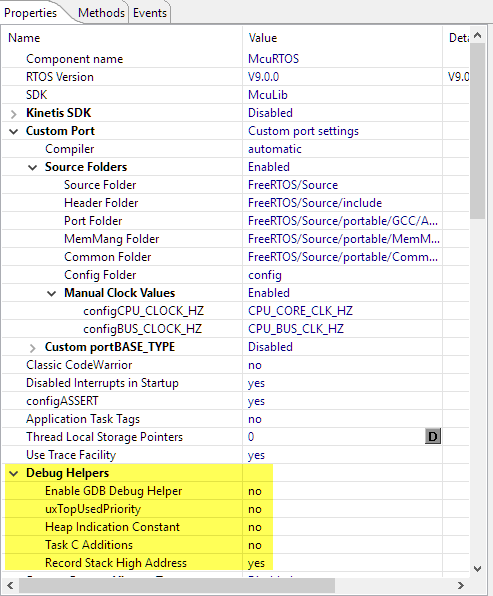Toggle configASSERT yes value
Image resolution: width=493 pixels, height=596 pixels.
coord(256,401)
